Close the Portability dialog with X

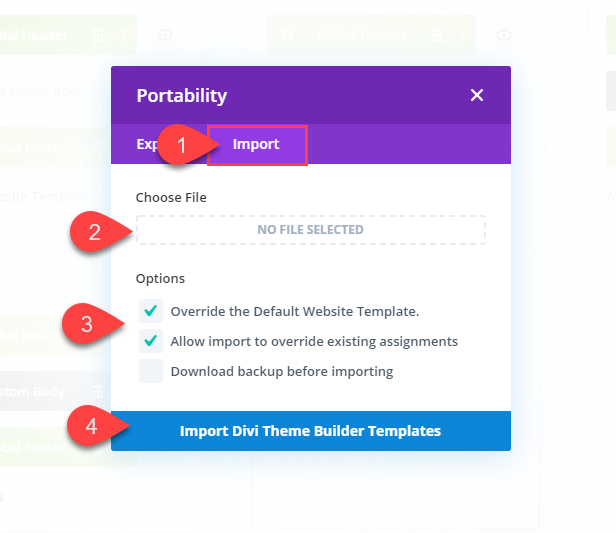(477, 95)
